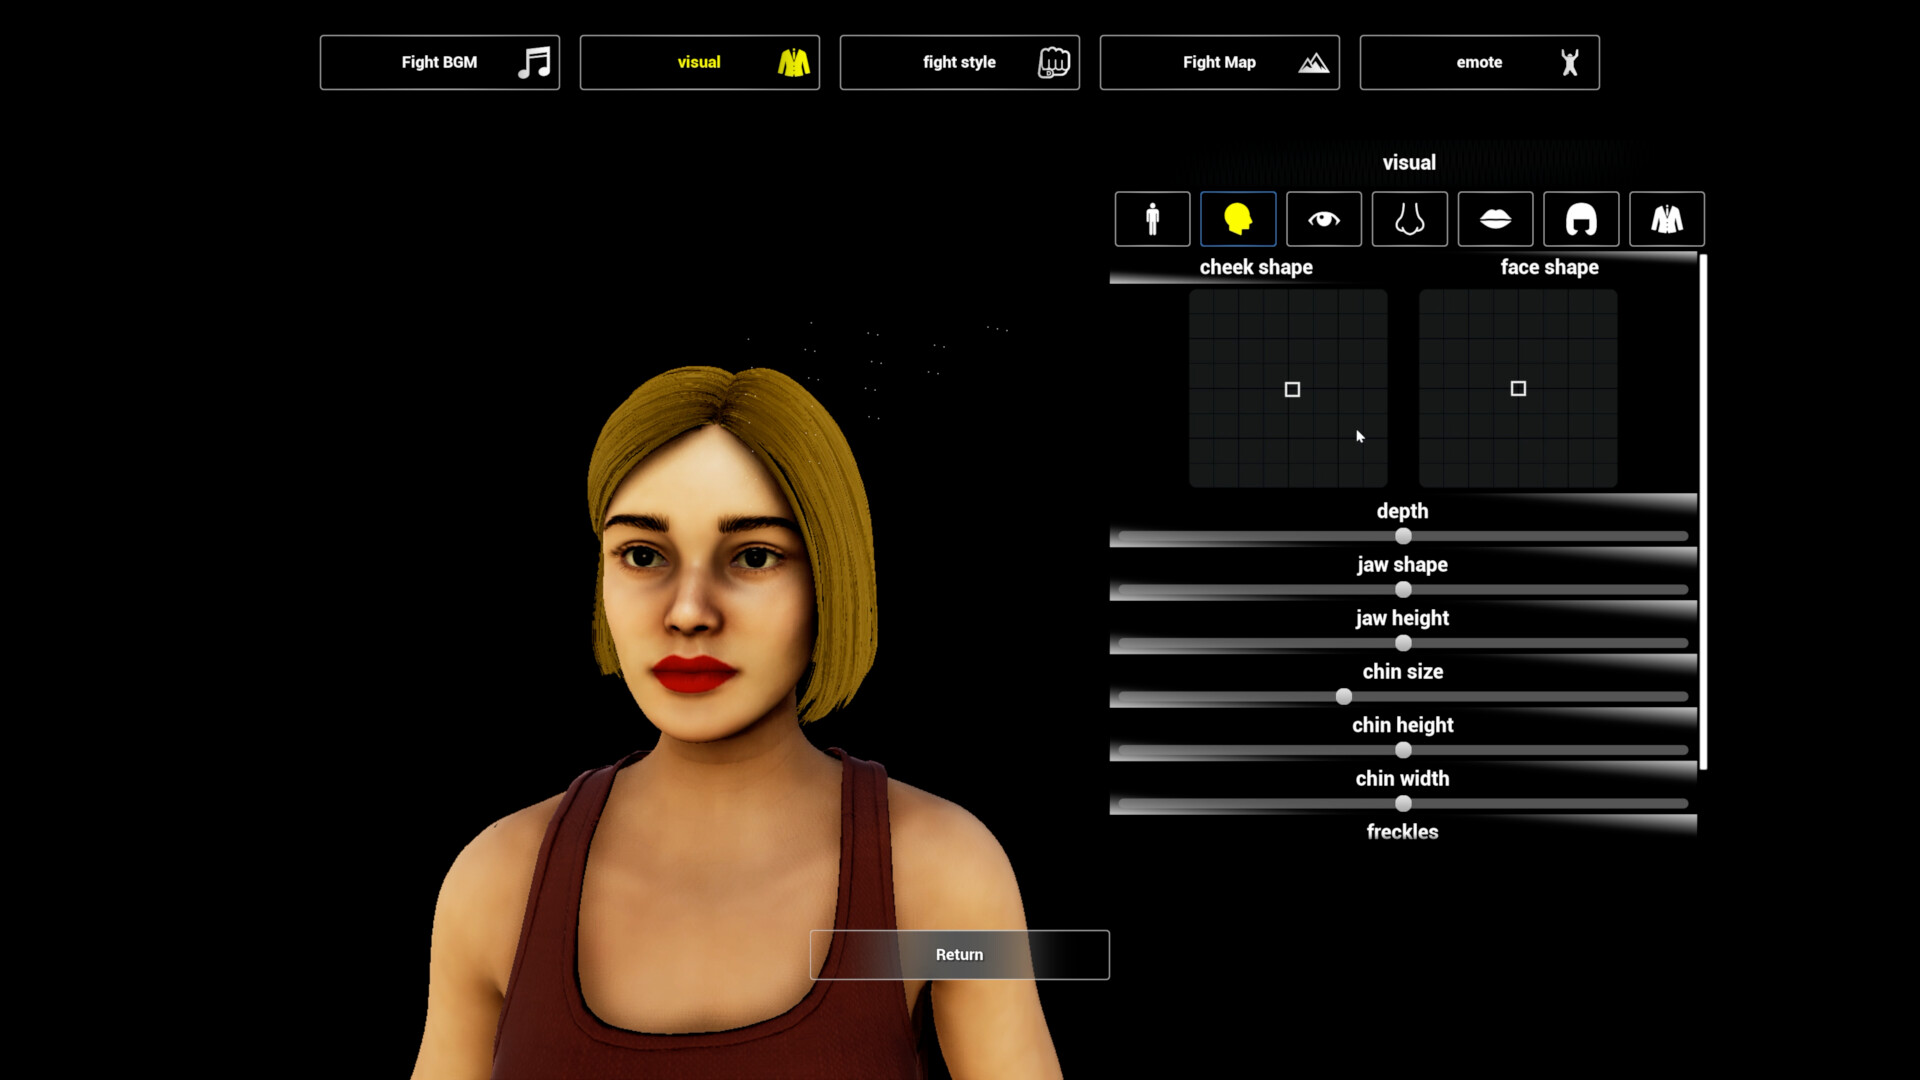This screenshot has height=1080, width=1920.
Task: Open the Fight Map selection
Action: tap(1219, 62)
